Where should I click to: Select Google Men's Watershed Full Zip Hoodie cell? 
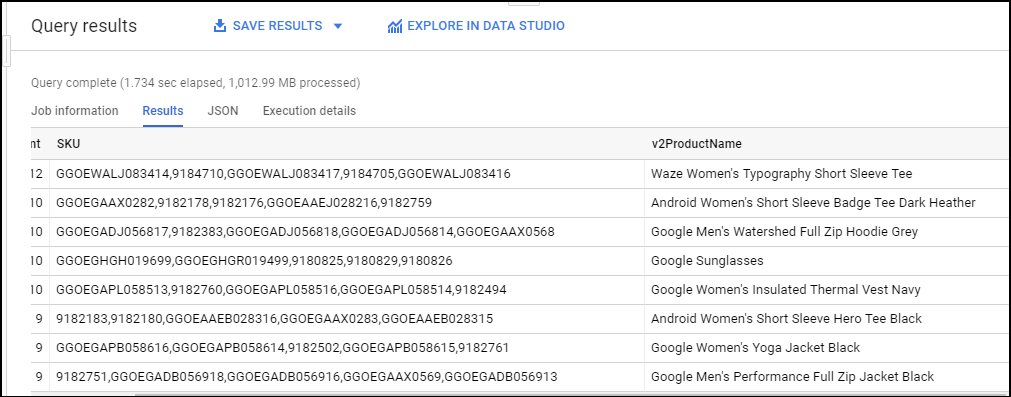click(827, 232)
